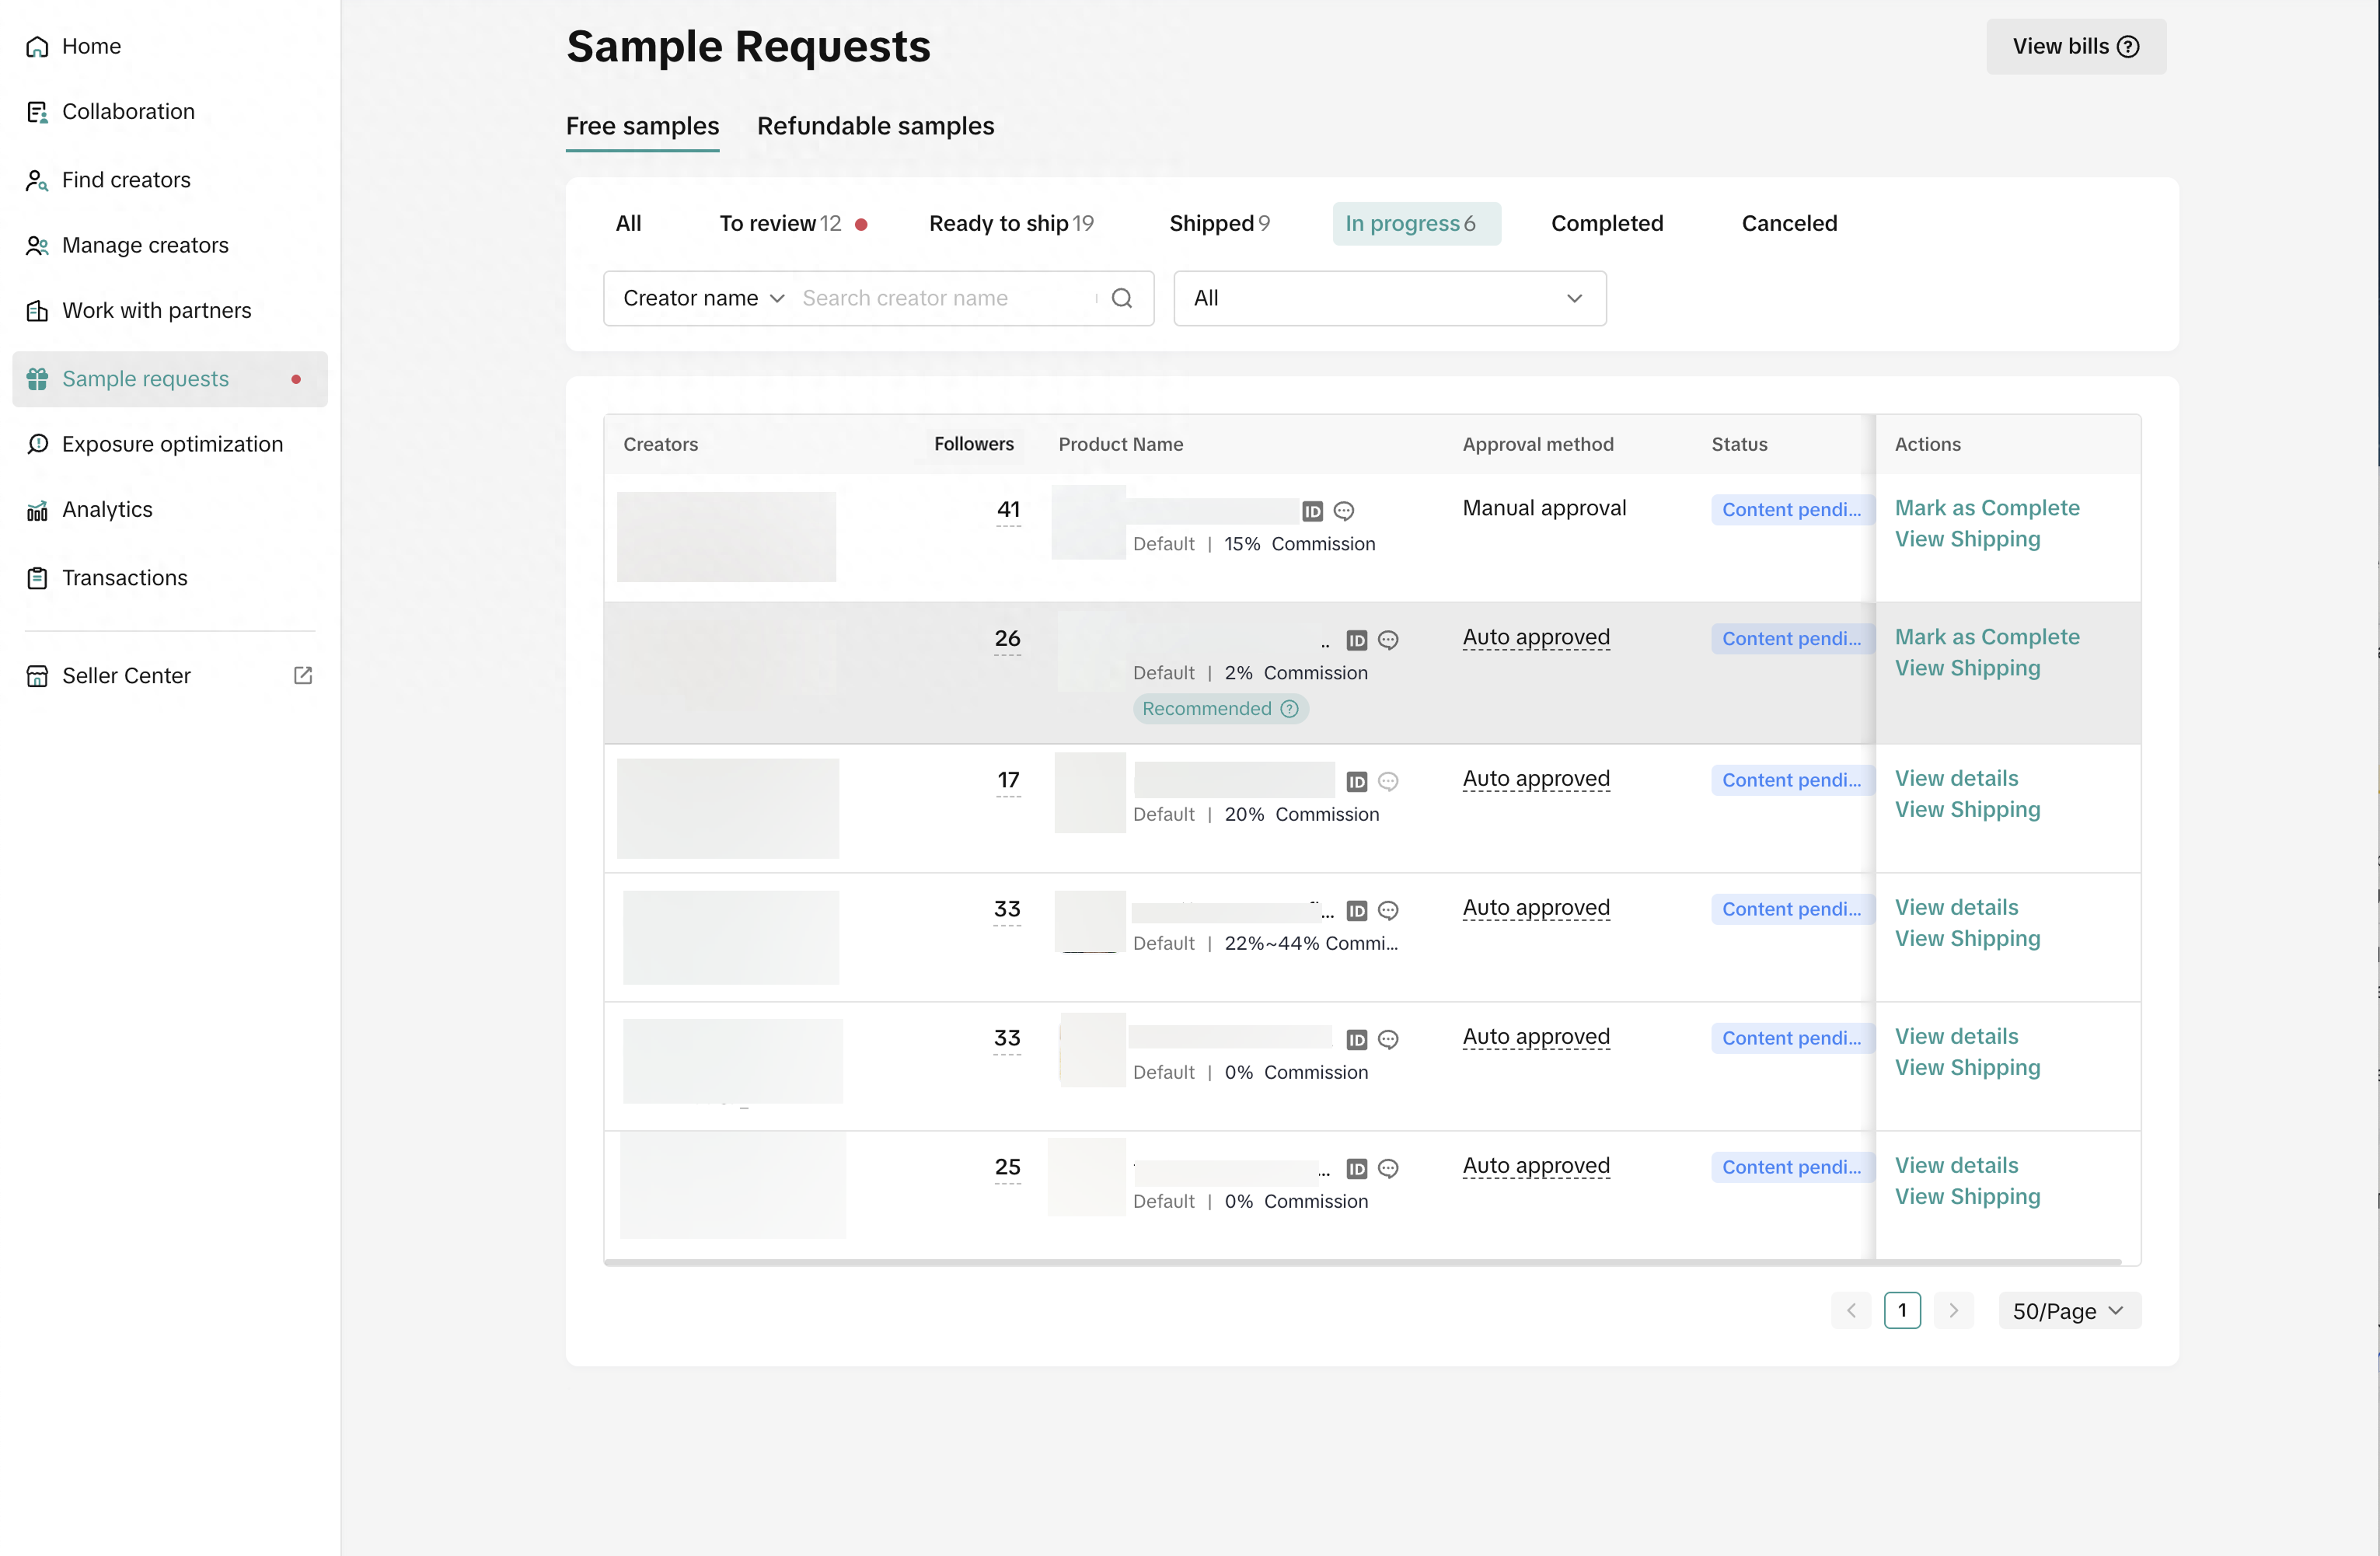View details for the 20% Commission row
The height and width of the screenshot is (1556, 2380).
(1956, 778)
